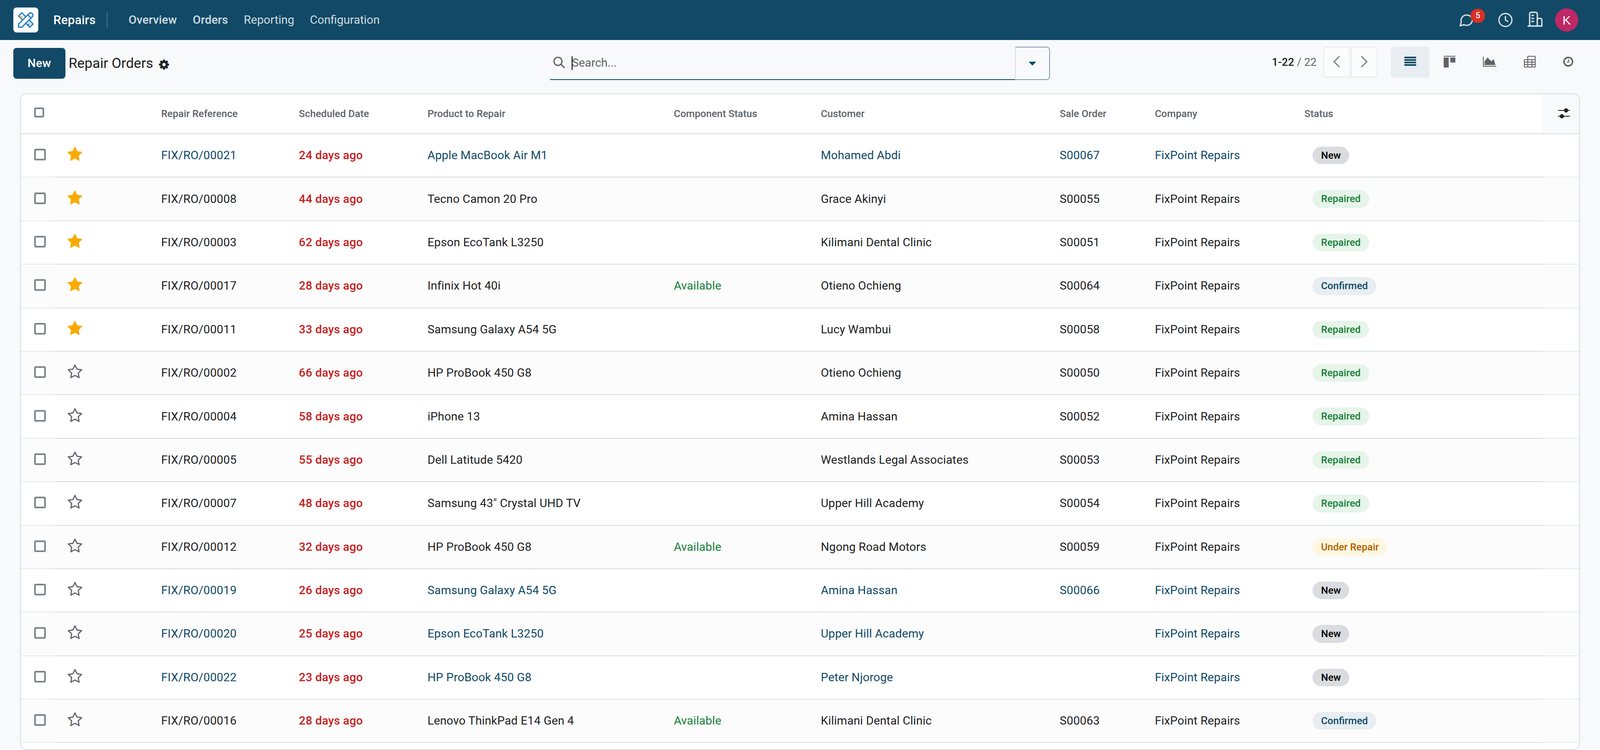Select the checkbox for FIX/RO/00011
The width and height of the screenshot is (1600, 750).
(40, 328)
